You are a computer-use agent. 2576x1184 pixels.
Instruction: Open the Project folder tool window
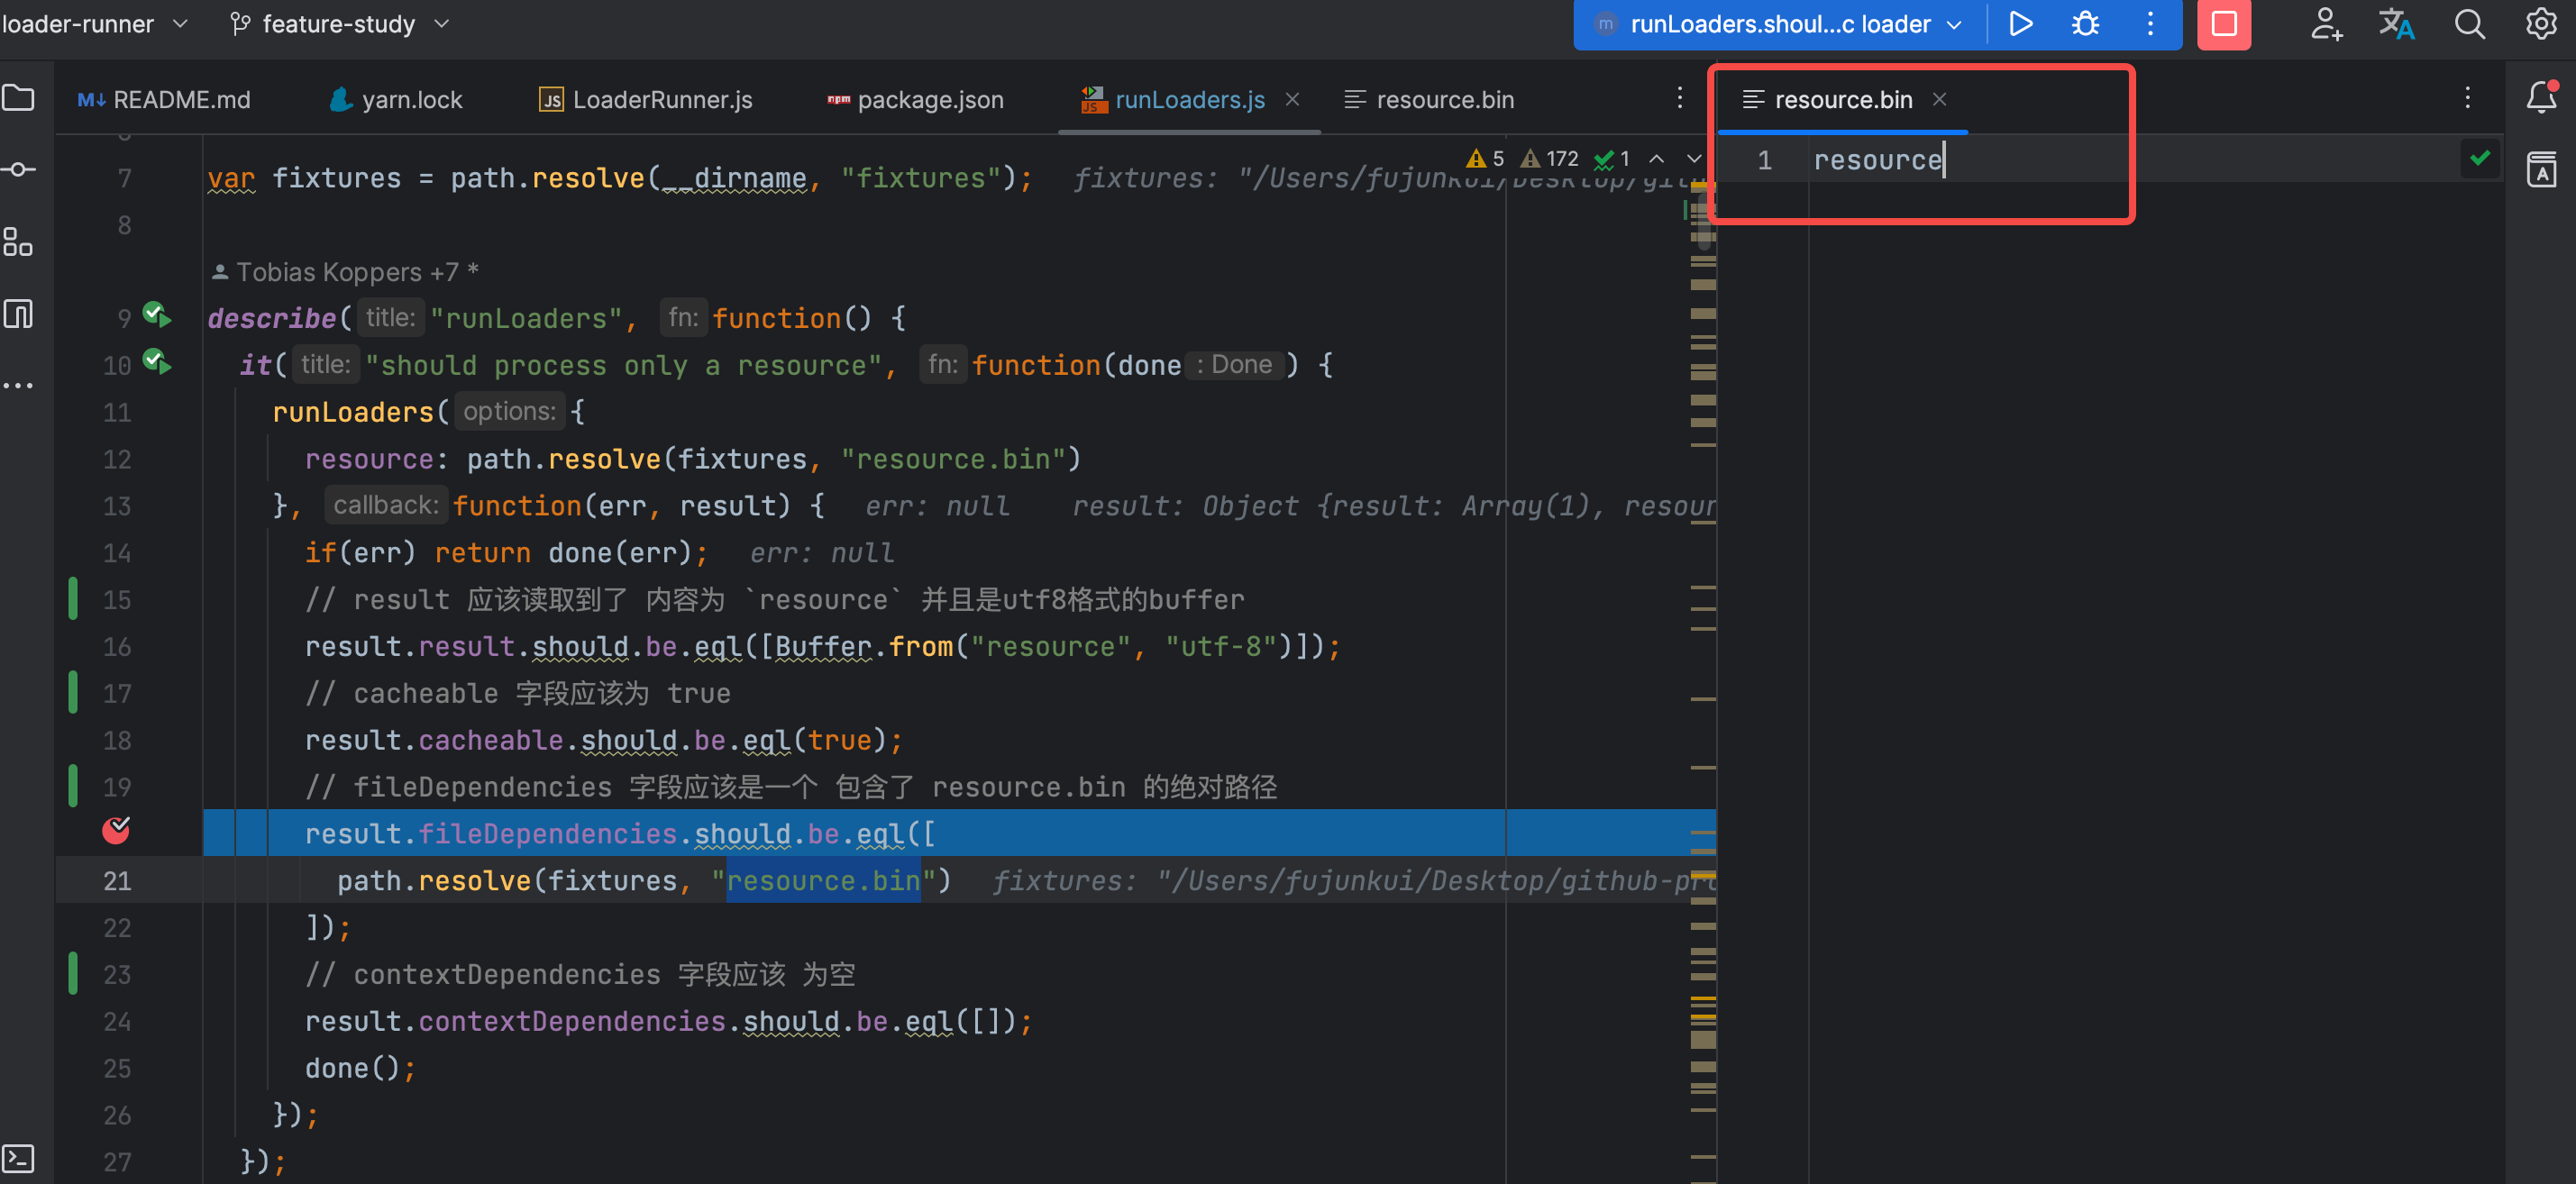coord(19,98)
